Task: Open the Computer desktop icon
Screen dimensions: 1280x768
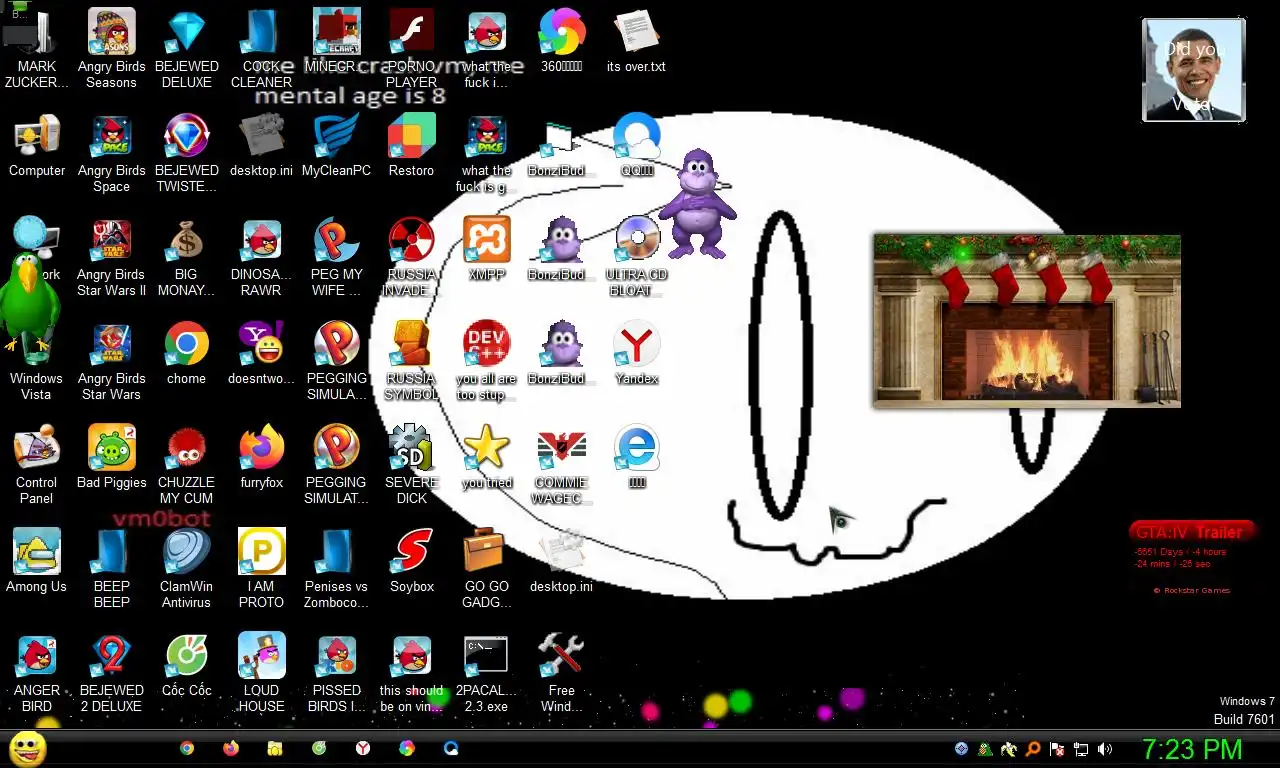Action: click(37, 146)
